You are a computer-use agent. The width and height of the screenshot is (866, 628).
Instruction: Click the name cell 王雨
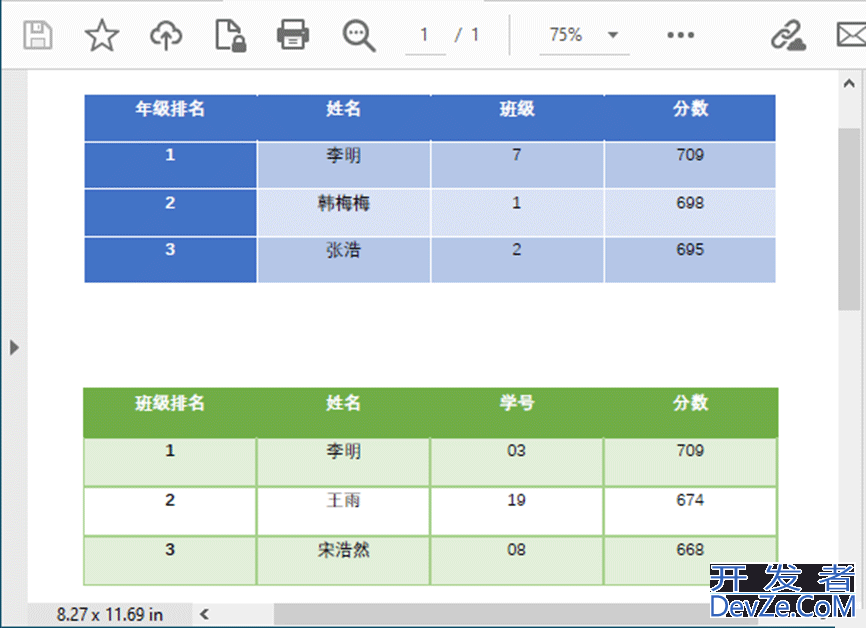343,511
